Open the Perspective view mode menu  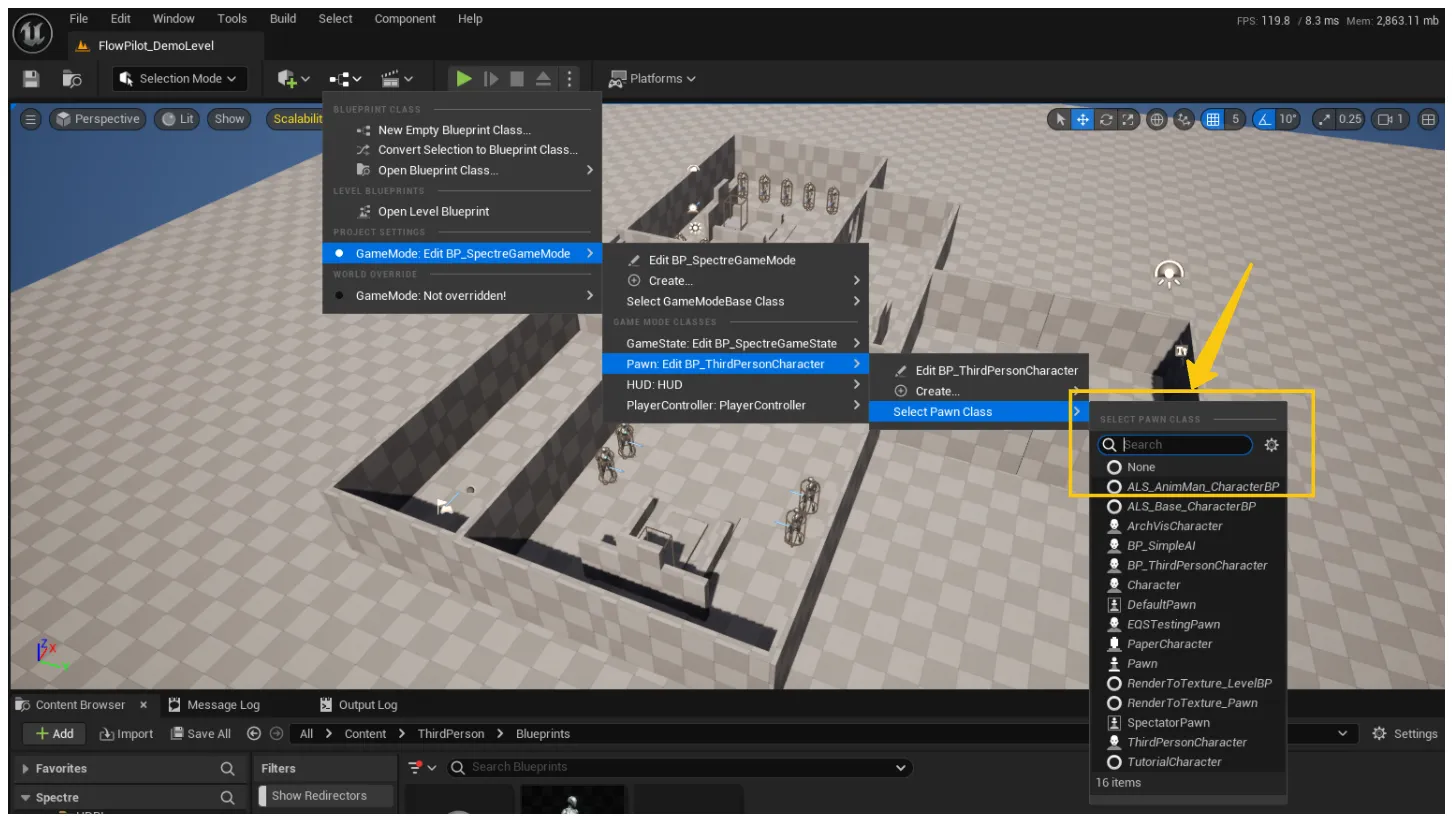97,119
